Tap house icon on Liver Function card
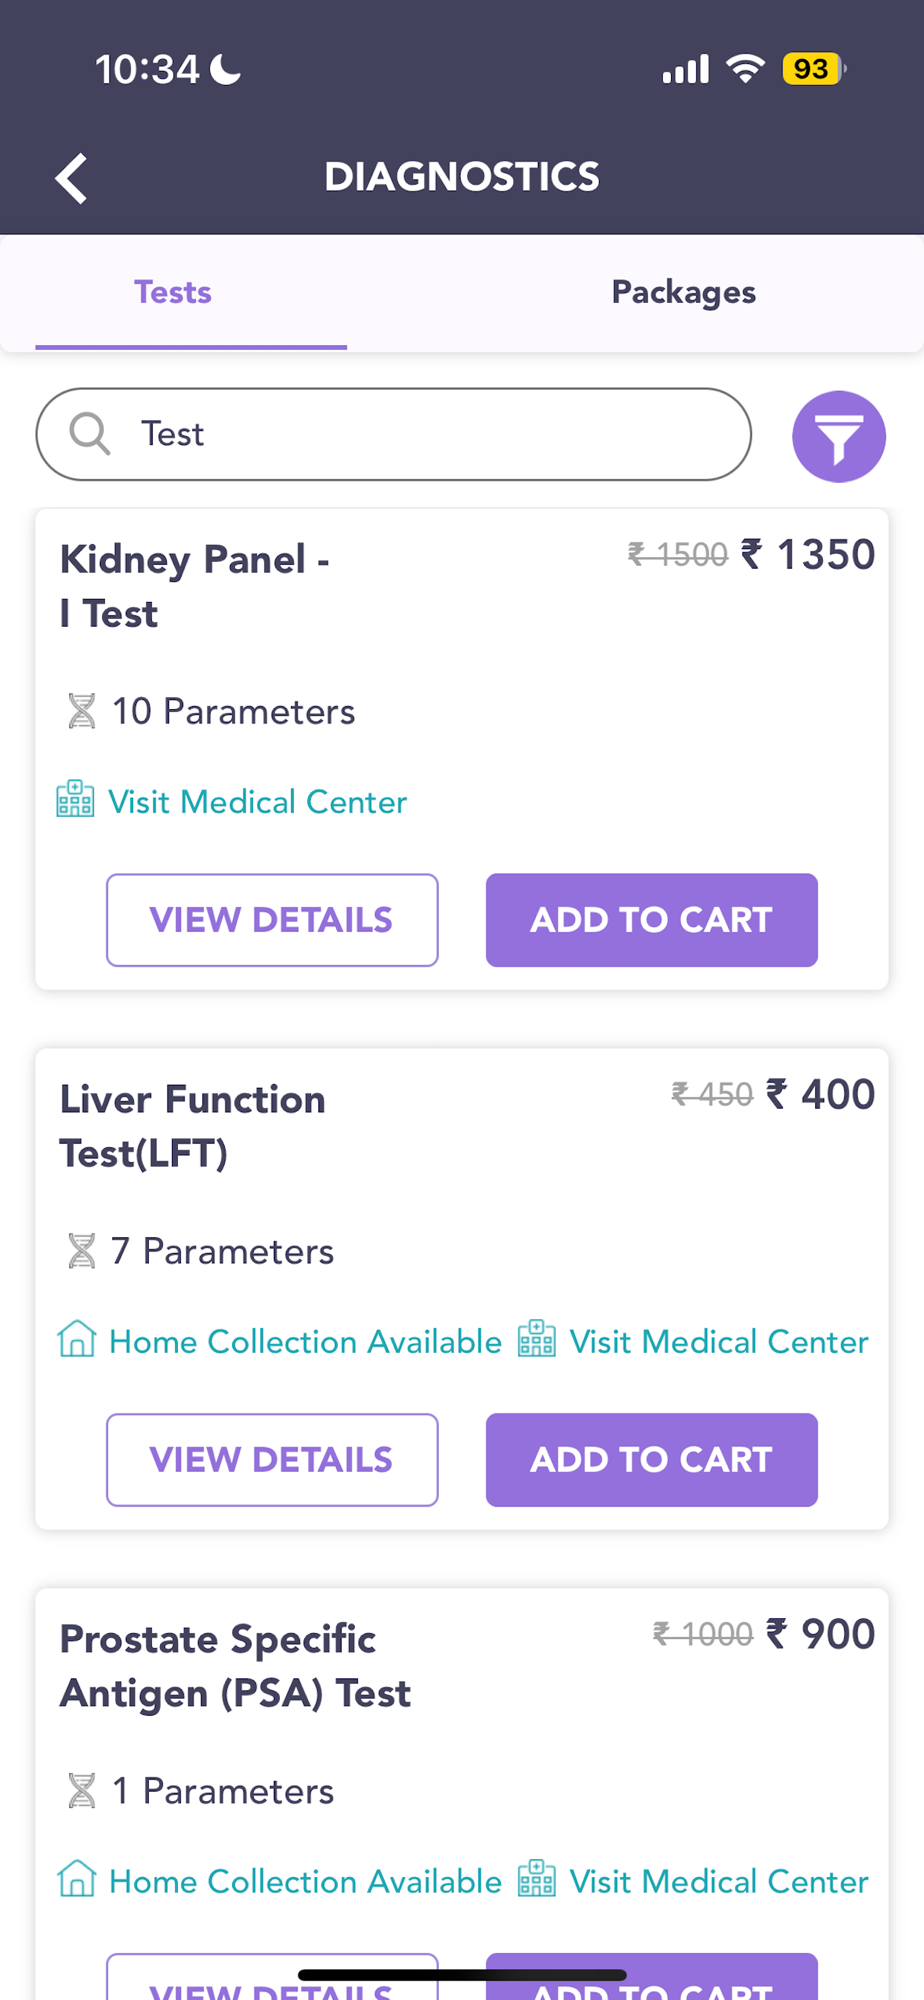924x2000 pixels. [x=77, y=1340]
